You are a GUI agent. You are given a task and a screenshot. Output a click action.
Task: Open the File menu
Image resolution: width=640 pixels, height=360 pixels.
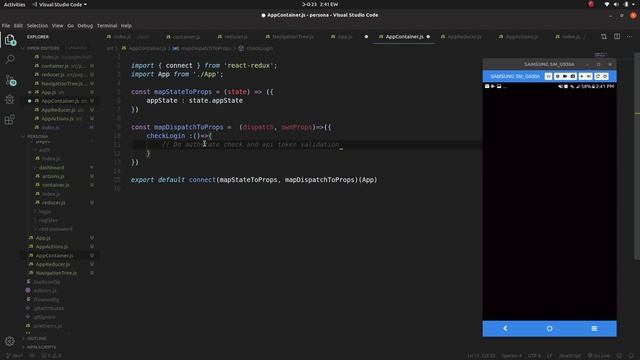pos(6,26)
